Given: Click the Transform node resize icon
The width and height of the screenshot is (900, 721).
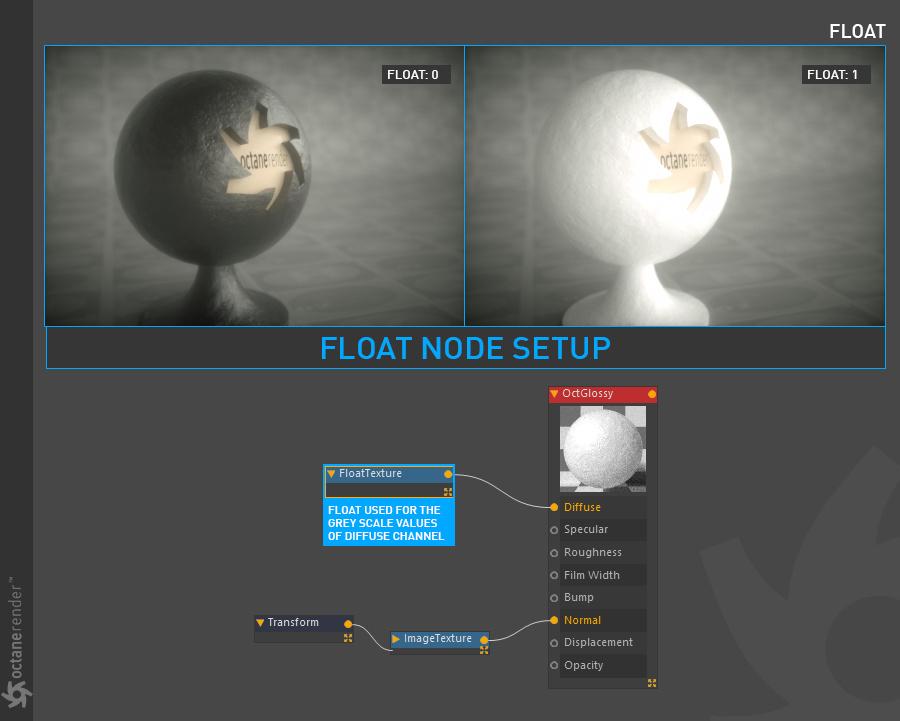Looking at the screenshot, I should (348, 638).
